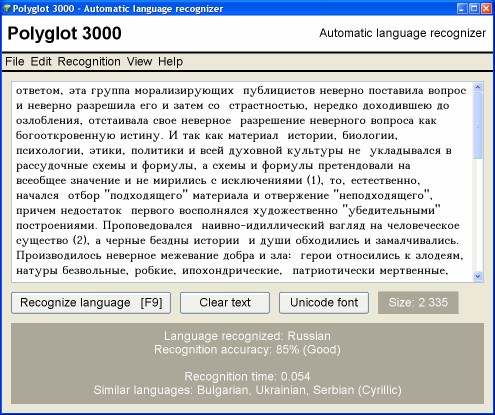Click the 'Language recognized: Russian' result line
Viewport: 495px width, 415px height.
pos(247,336)
